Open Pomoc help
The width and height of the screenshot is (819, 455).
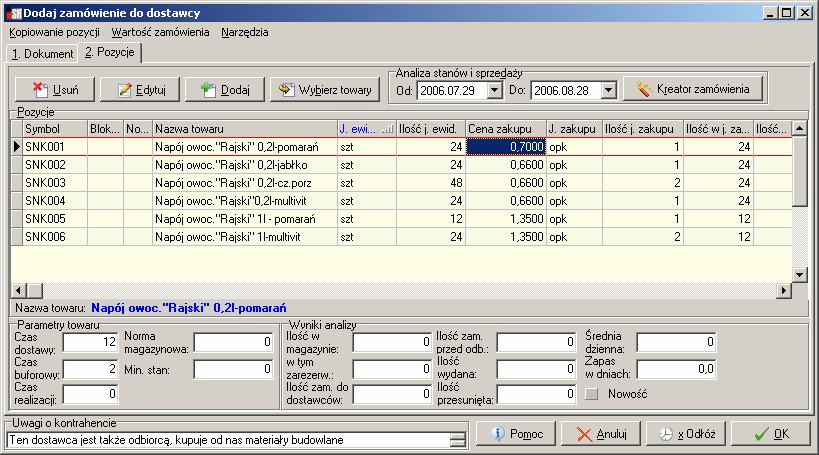tap(515, 434)
